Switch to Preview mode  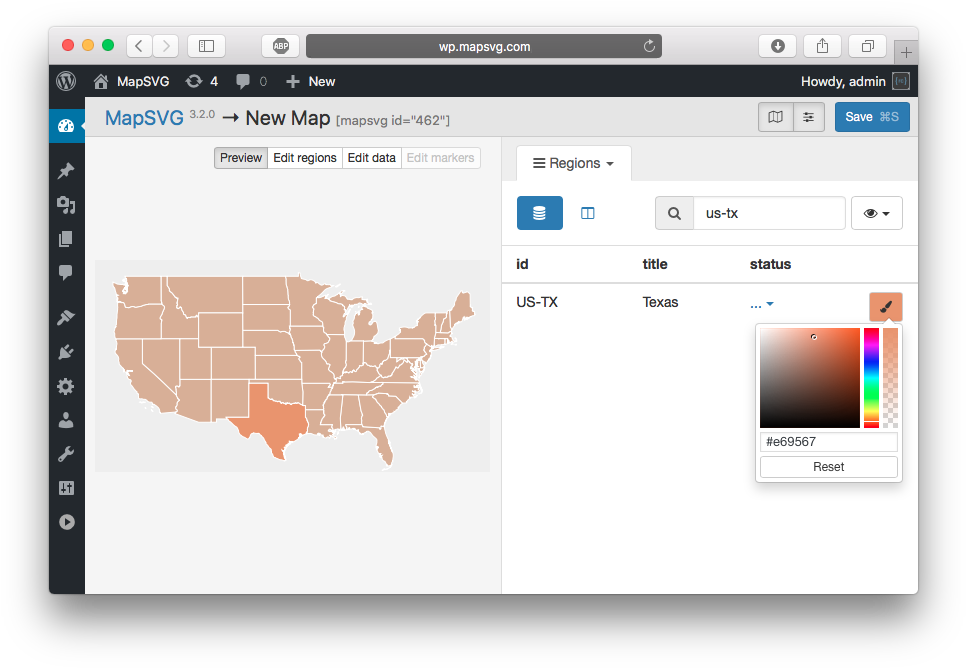(241, 158)
